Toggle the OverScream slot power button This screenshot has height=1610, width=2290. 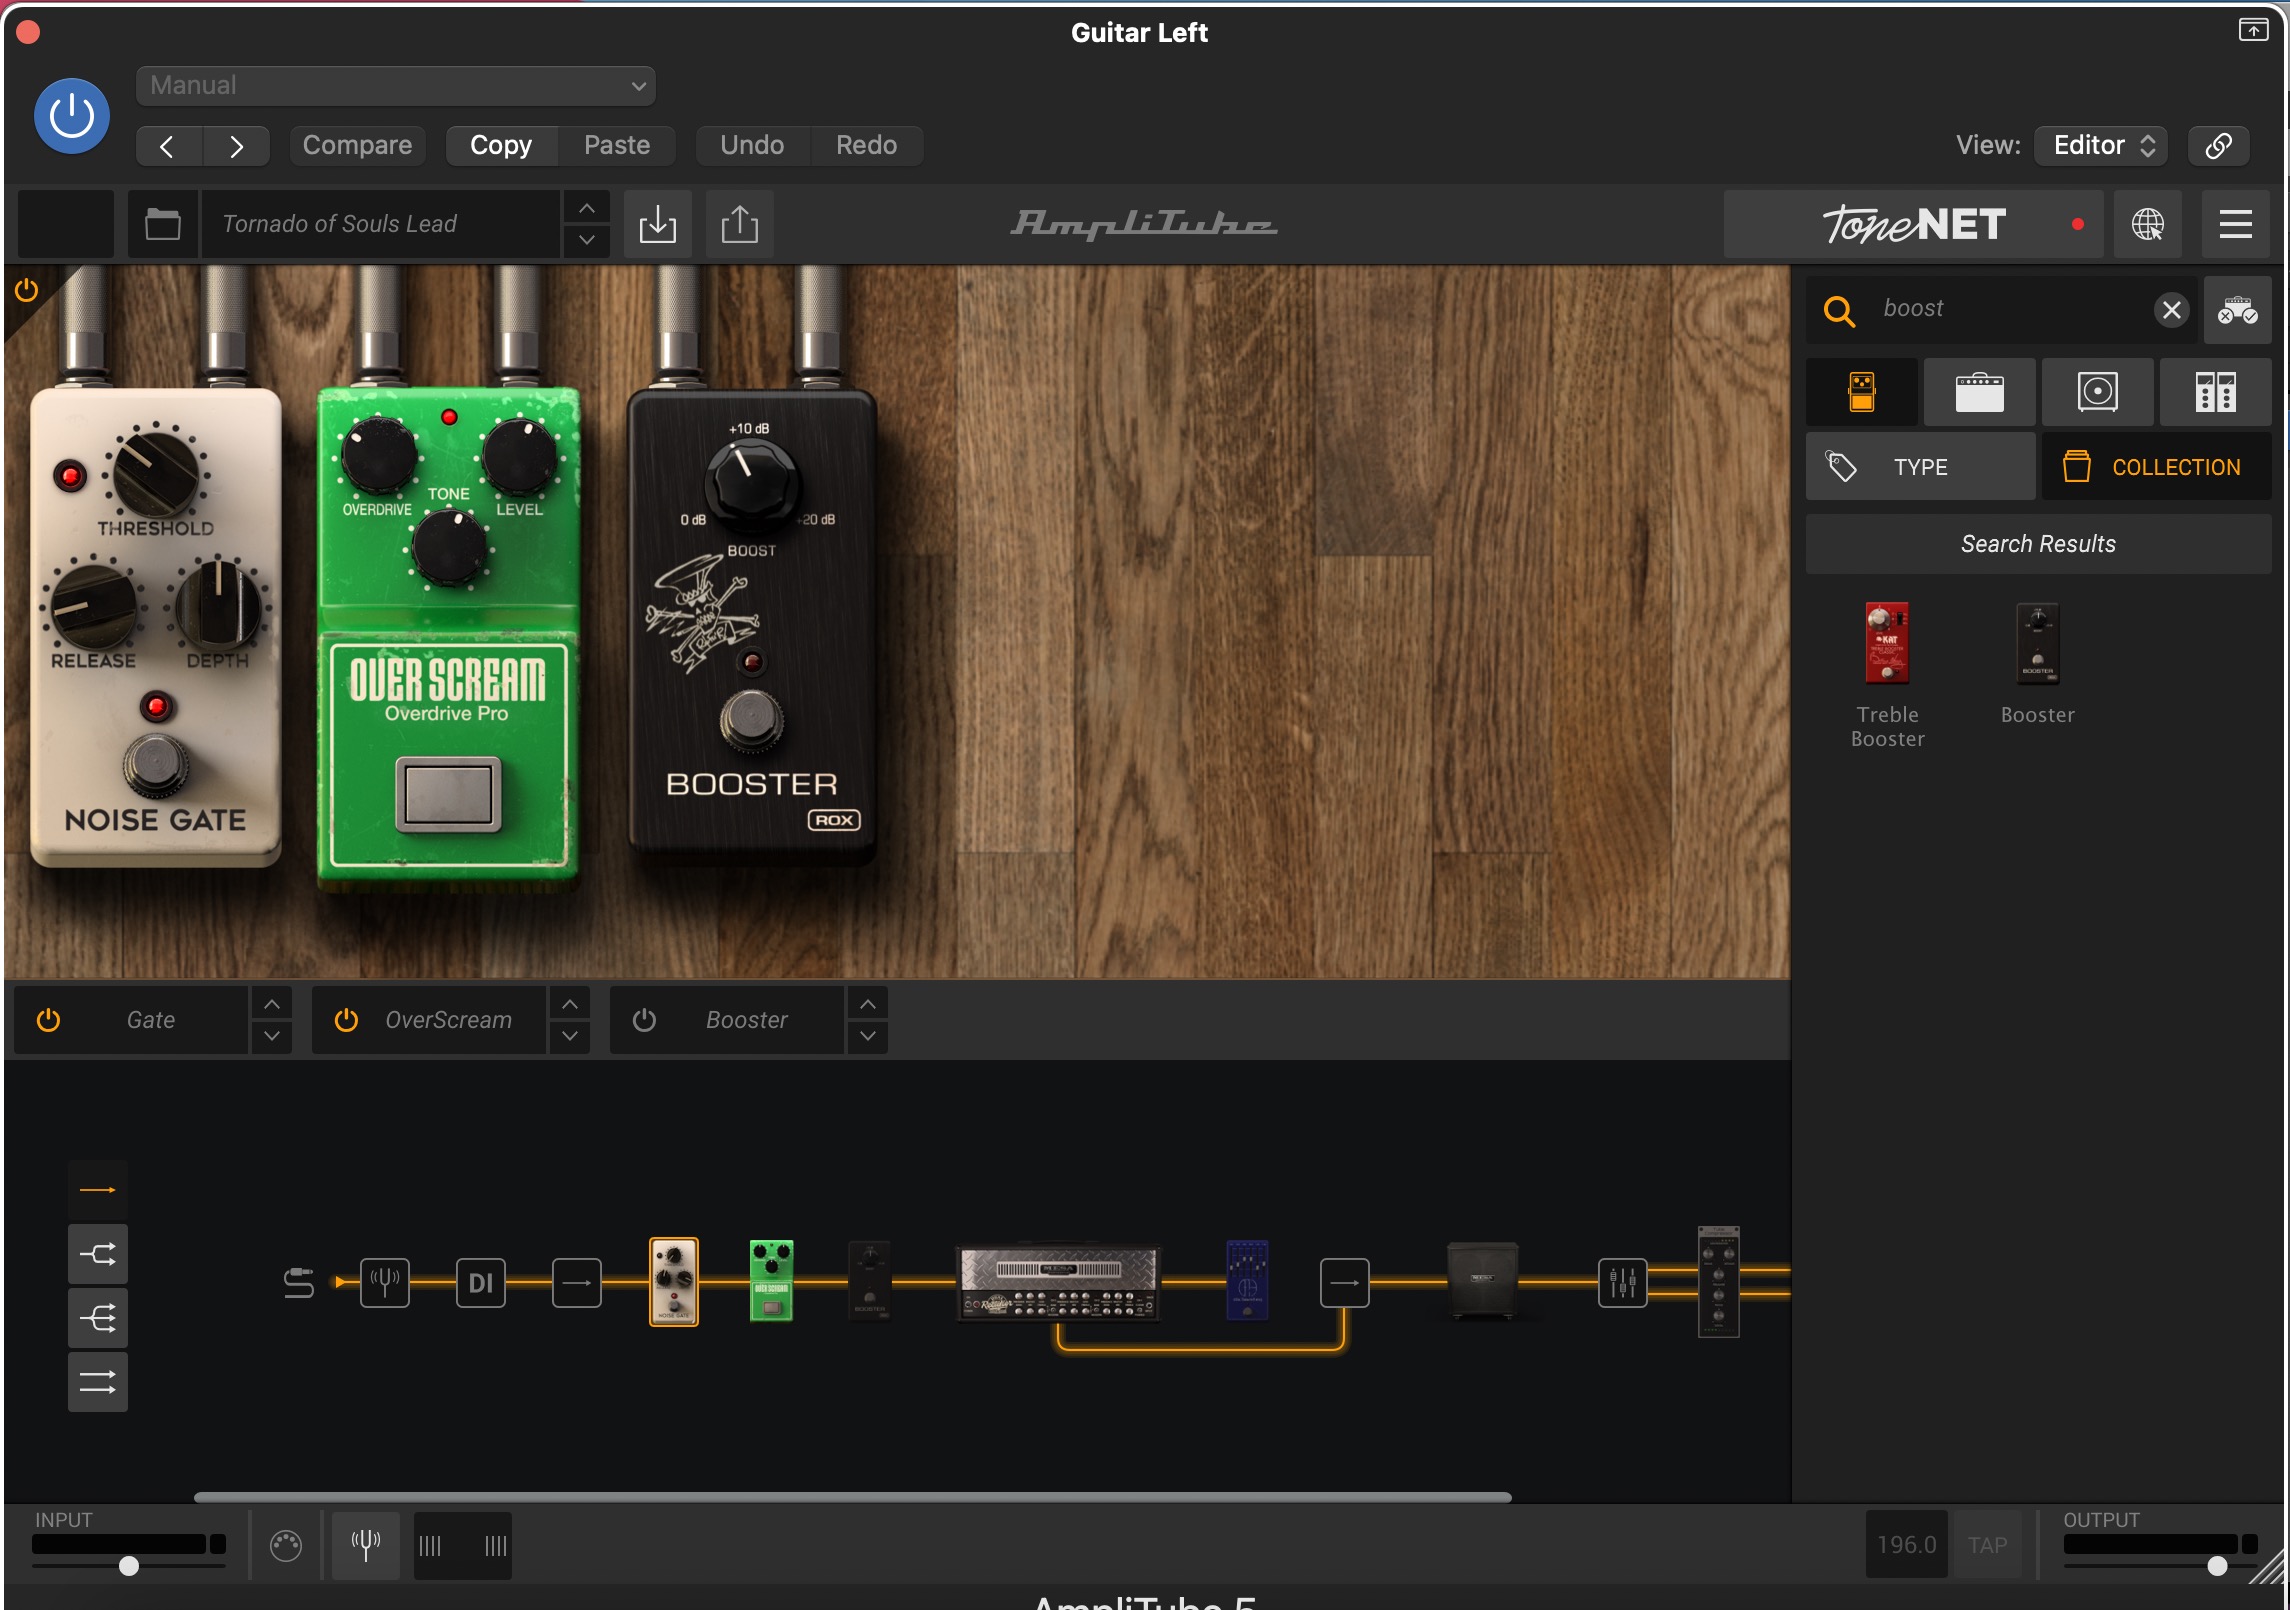[x=346, y=1020]
